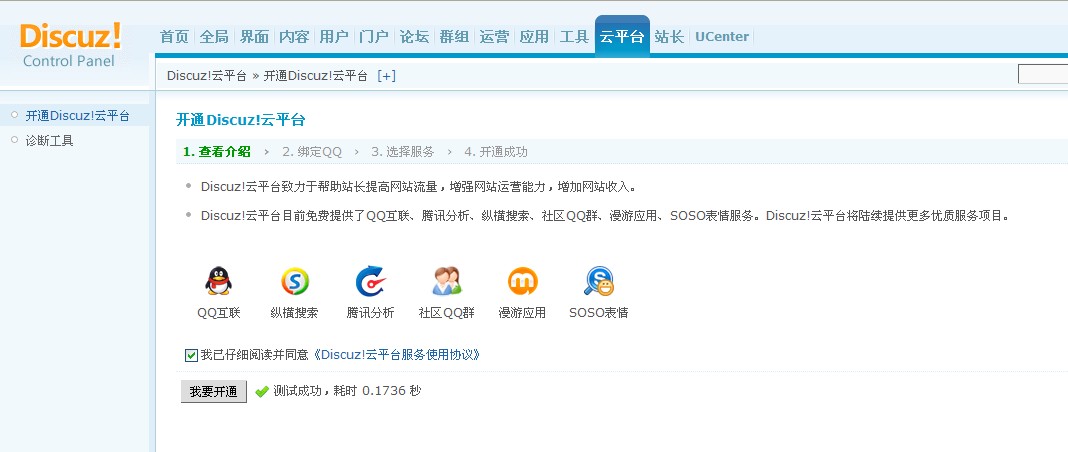Go to the 用户 tab
Viewport: 1068px width, 452px height.
pyautogui.click(x=334, y=37)
